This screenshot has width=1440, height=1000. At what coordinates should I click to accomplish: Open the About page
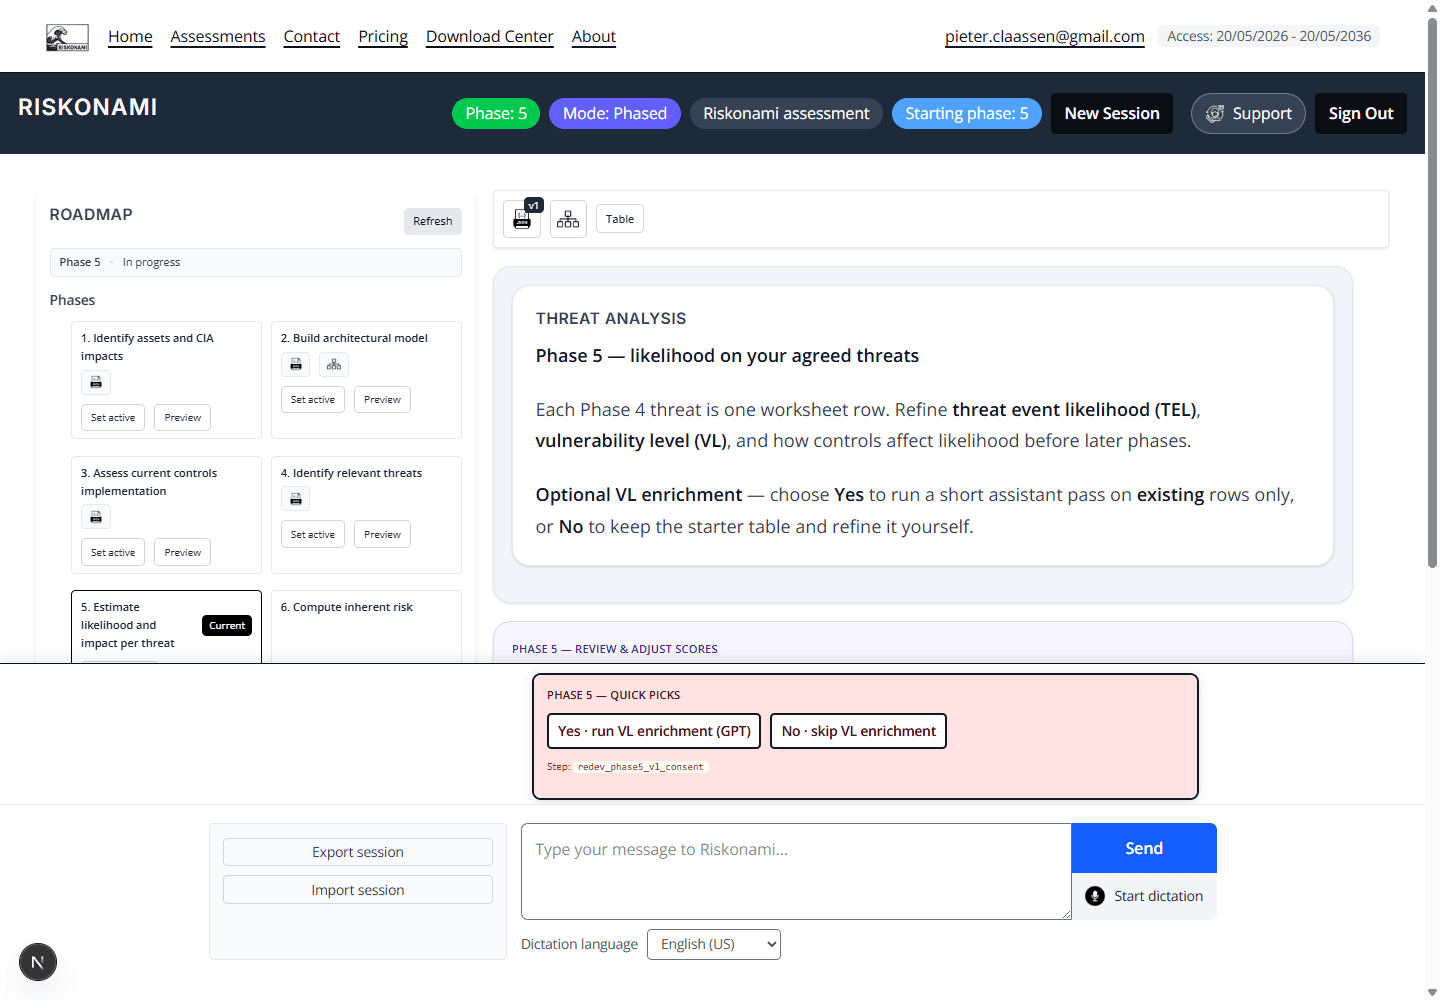click(594, 37)
